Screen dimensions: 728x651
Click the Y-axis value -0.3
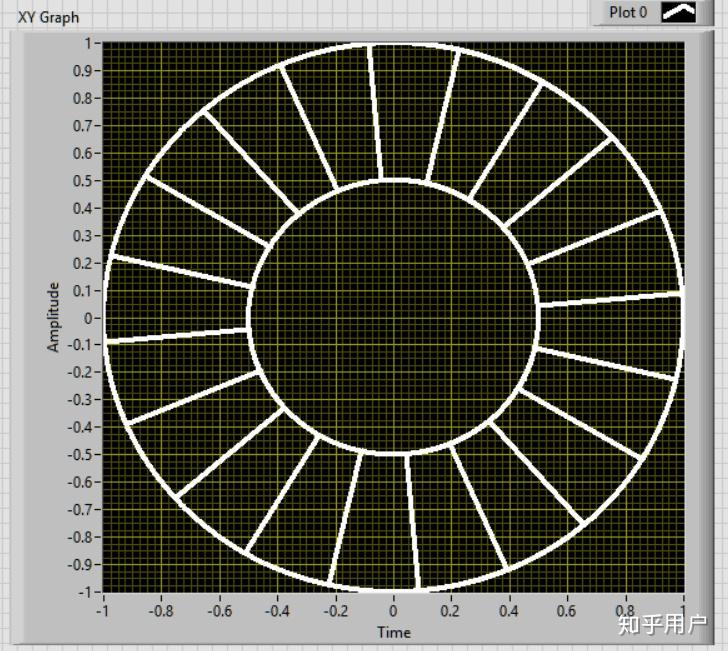(x=79, y=399)
